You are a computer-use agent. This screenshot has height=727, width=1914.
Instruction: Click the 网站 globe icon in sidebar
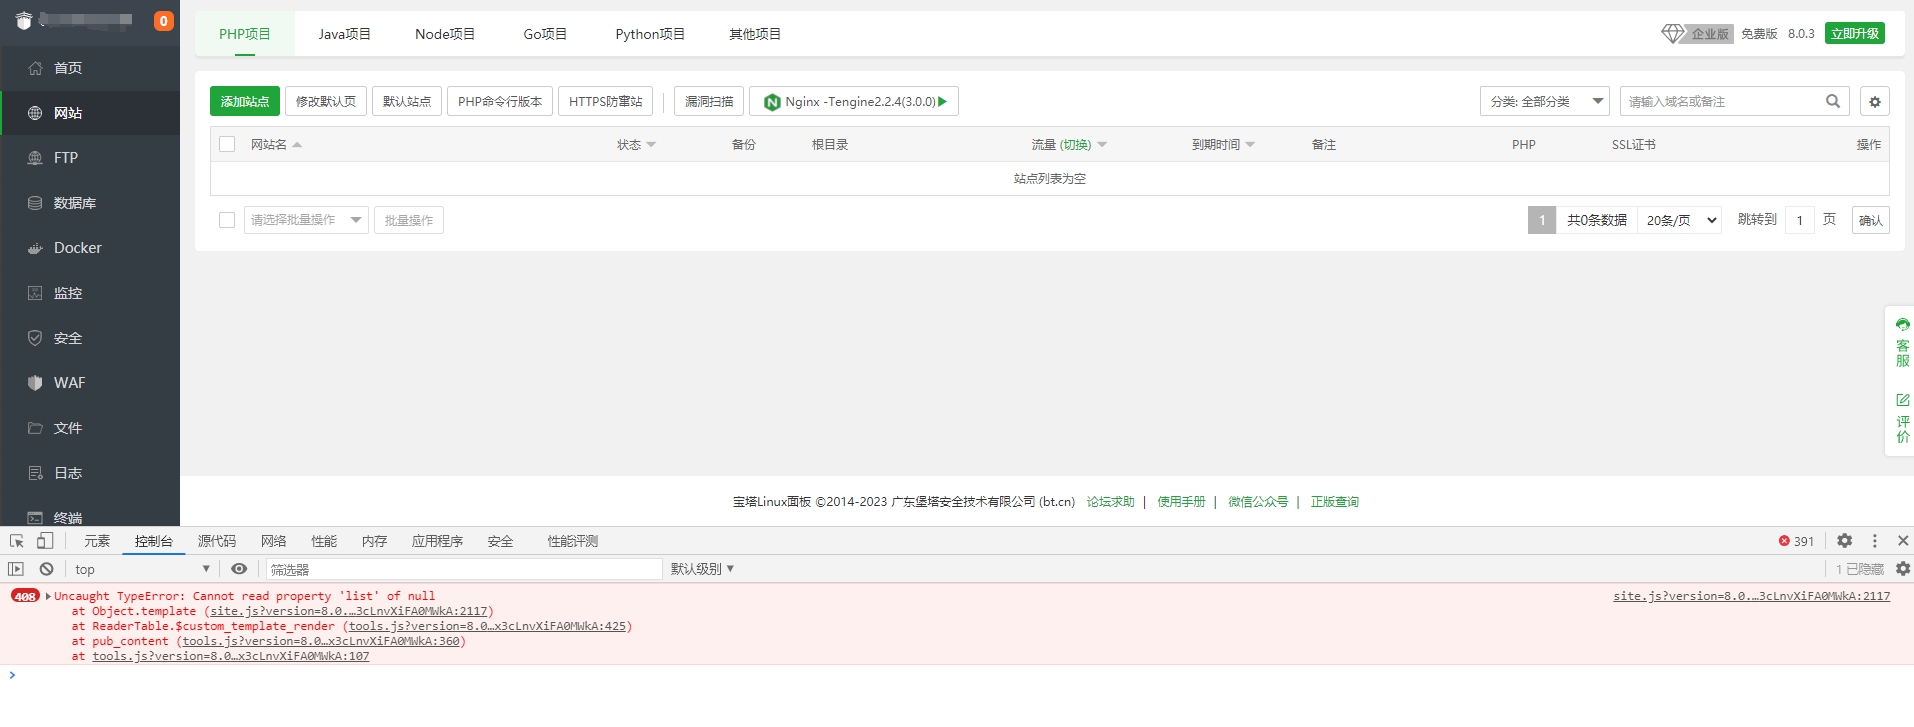[35, 113]
